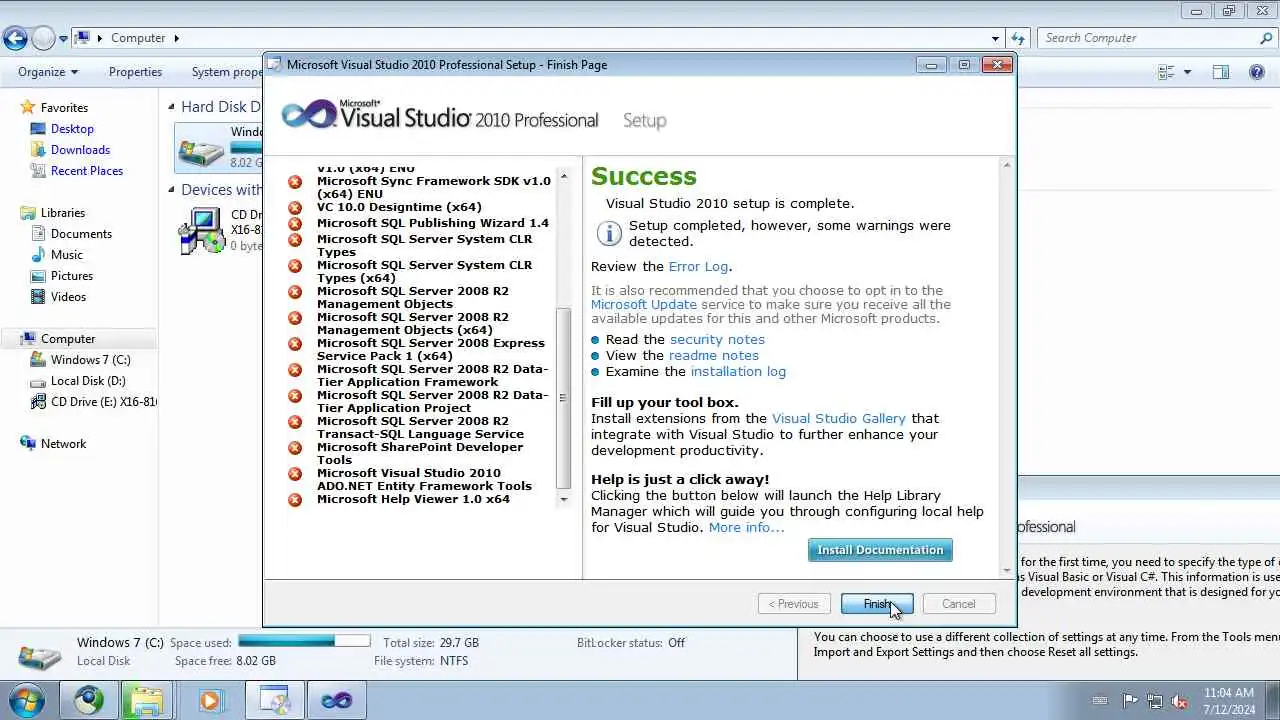Viewport: 1280px width, 720px height.
Task: Click Install Documentation button
Action: [880, 550]
